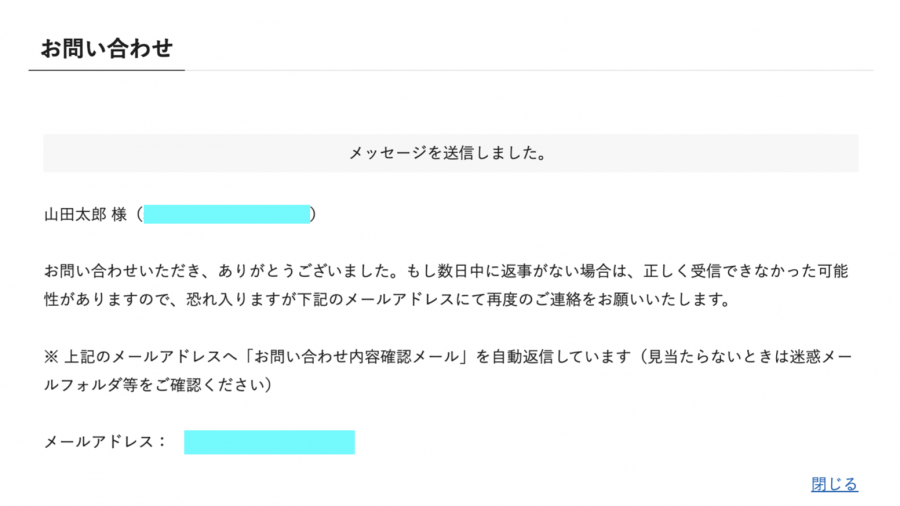Click the words 自動返信しています
The image size is (900, 506).
[x=560, y=357]
